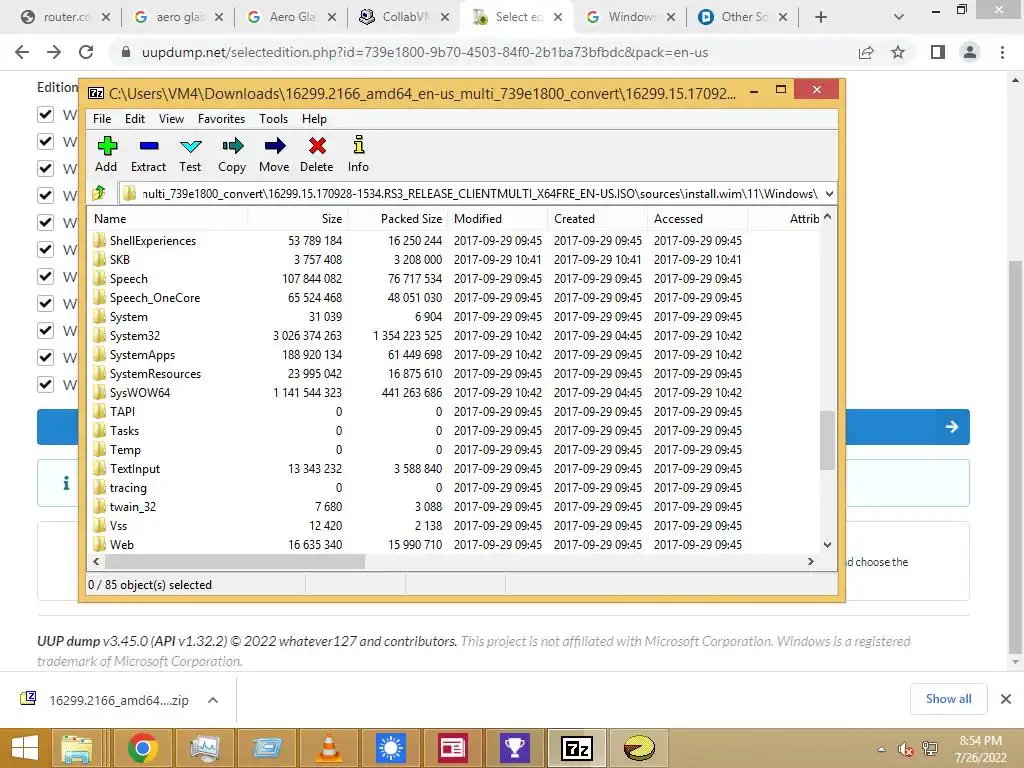This screenshot has height=768, width=1024.
Task: Click the volume muted tray icon
Action: (905, 749)
